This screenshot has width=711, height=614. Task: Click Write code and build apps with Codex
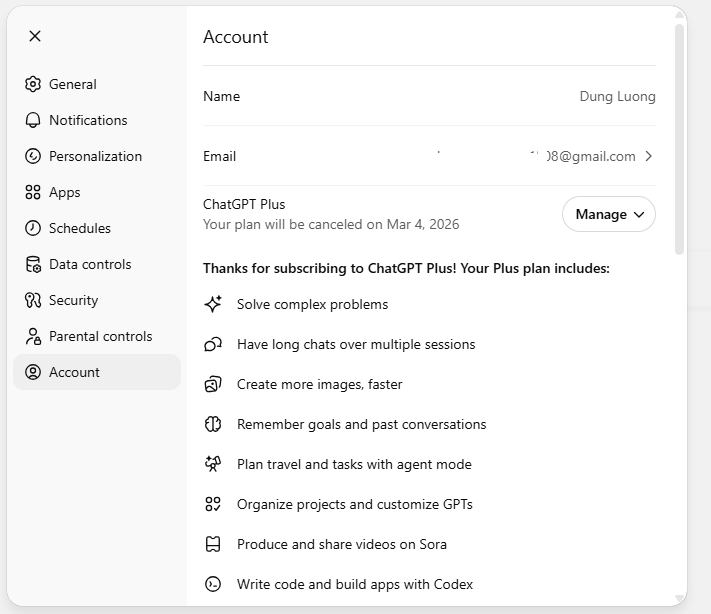(x=355, y=584)
